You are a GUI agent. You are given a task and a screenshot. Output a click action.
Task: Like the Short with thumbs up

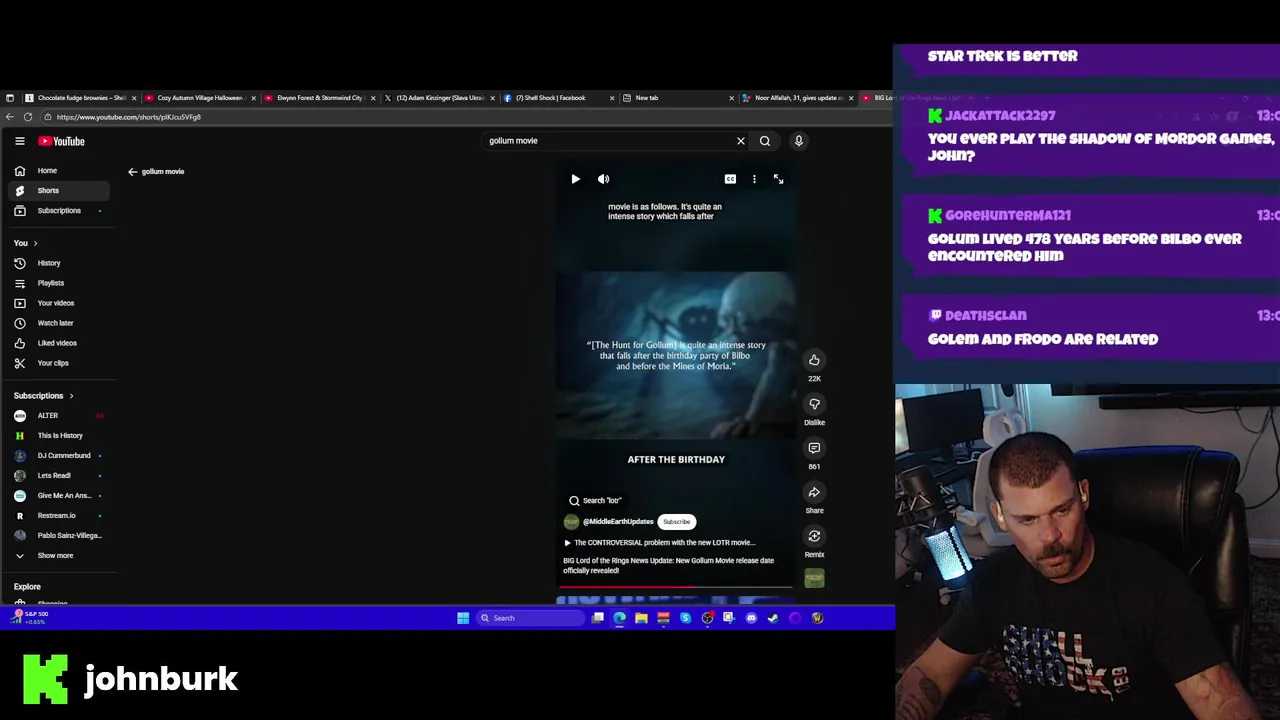(814, 360)
